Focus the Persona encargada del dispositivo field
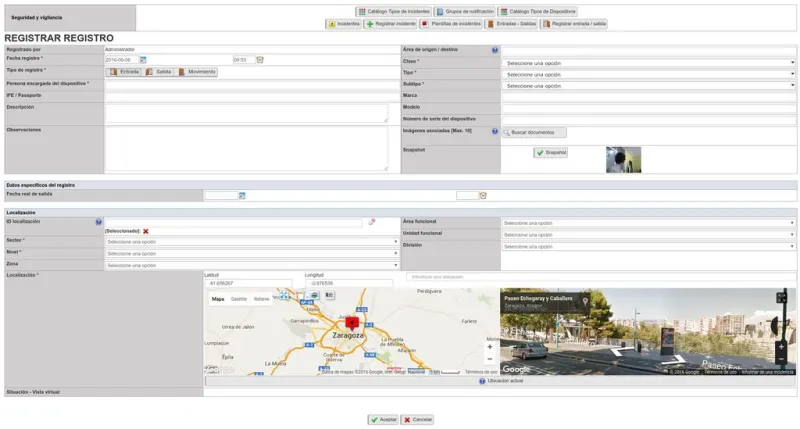Viewport: 800px width, 429px height. (x=252, y=85)
